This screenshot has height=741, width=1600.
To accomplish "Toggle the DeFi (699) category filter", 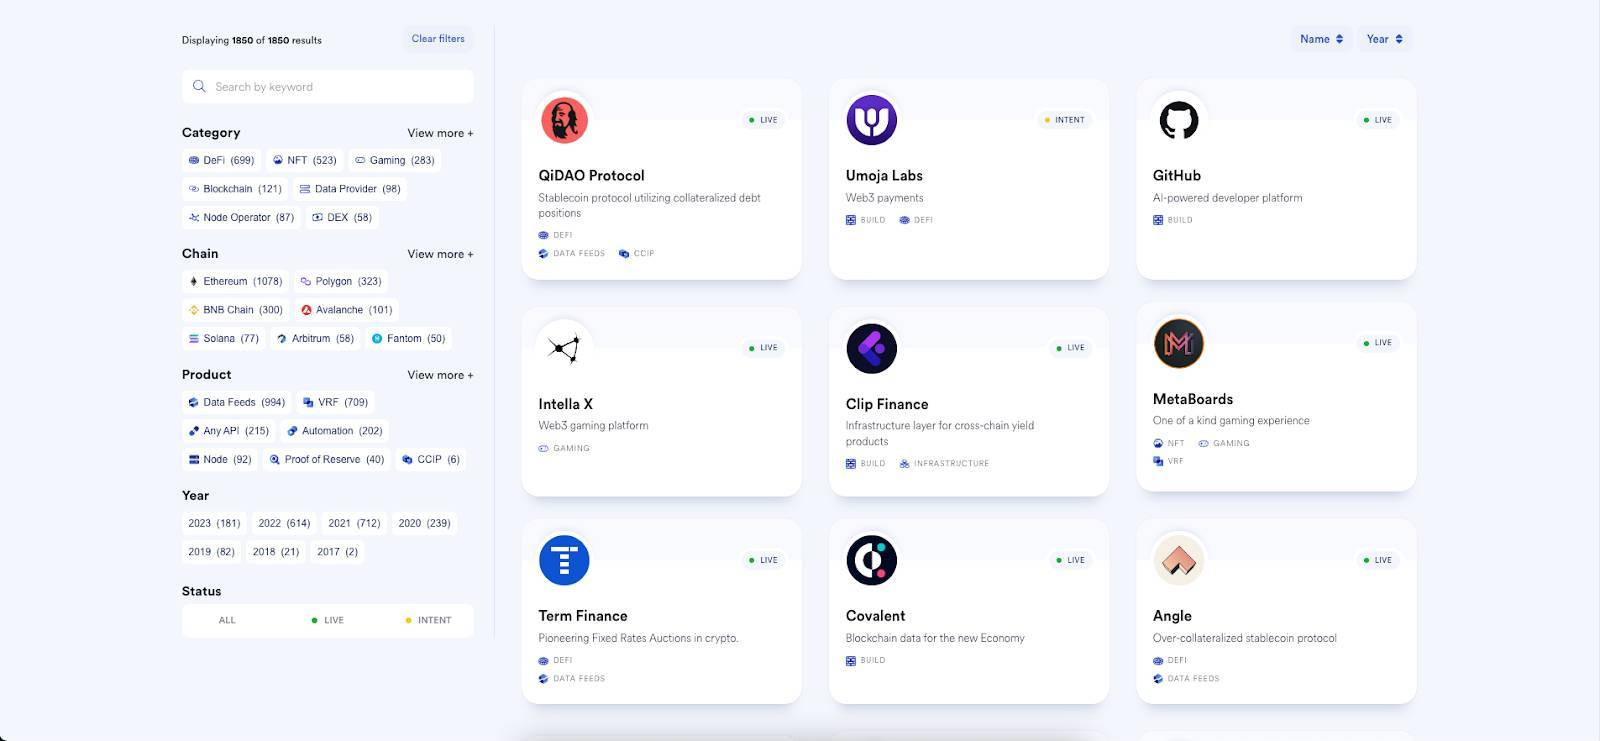I will click(221, 160).
